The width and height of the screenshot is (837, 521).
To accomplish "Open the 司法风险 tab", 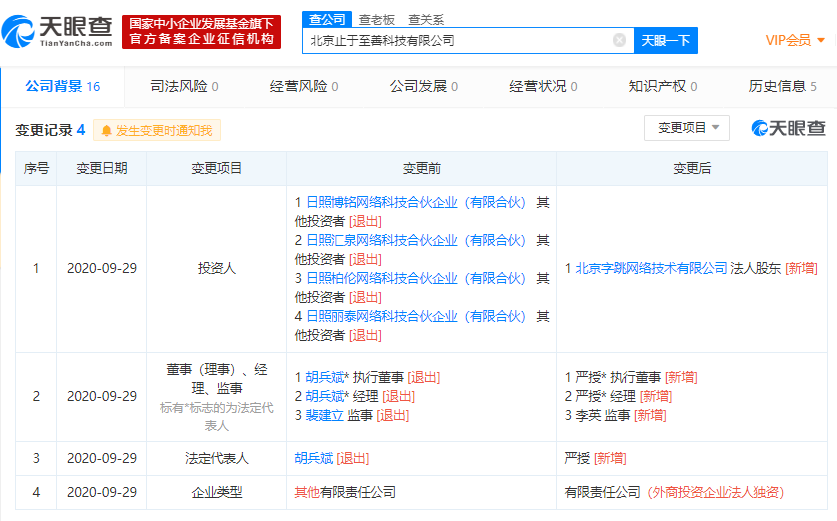I will coord(184,86).
